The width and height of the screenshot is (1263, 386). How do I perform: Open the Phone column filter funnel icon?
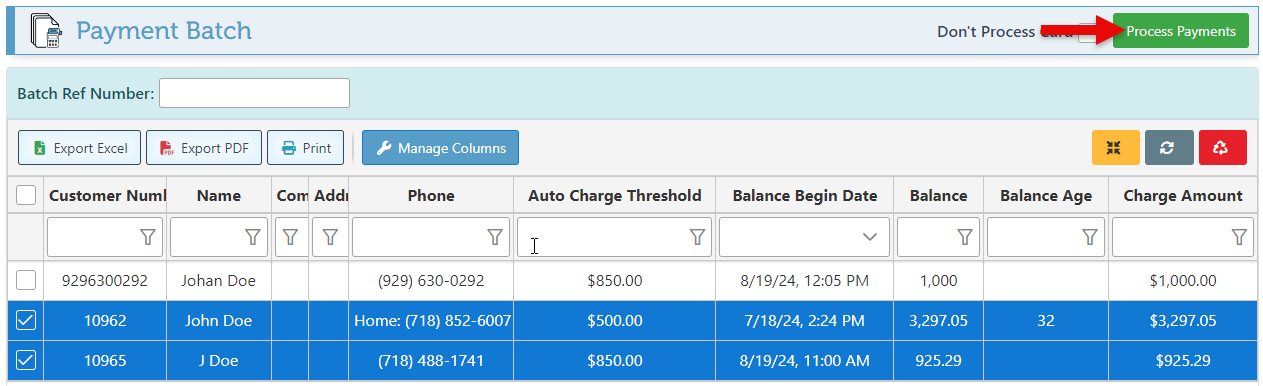[x=495, y=237]
